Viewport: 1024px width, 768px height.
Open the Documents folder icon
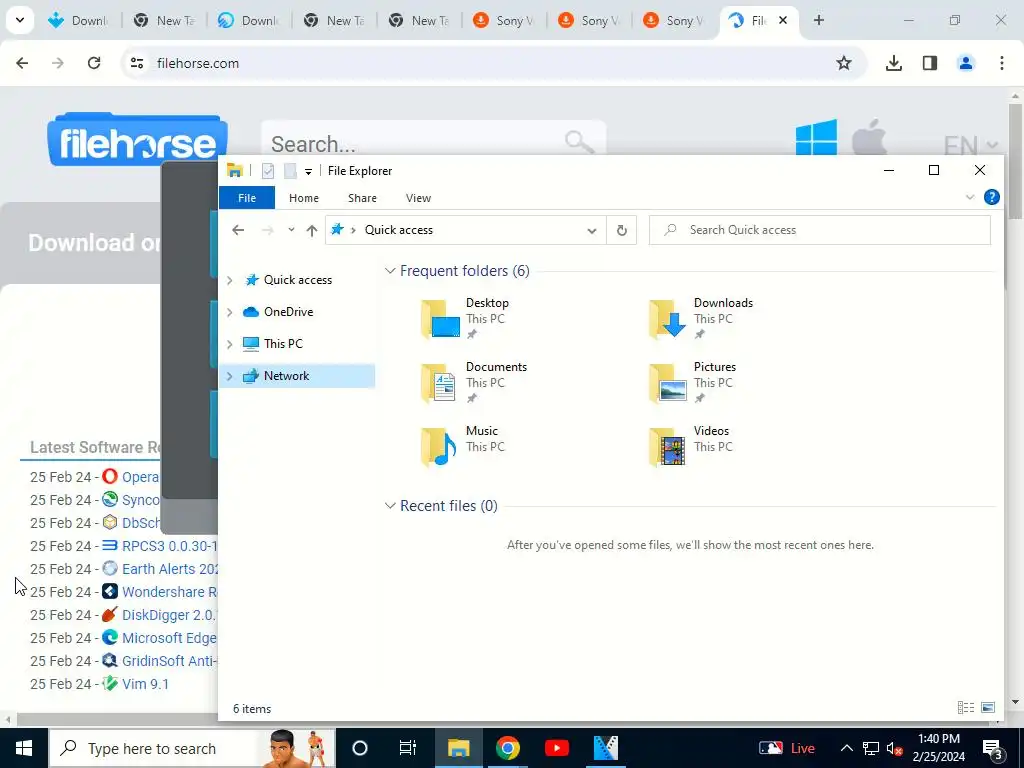(x=439, y=383)
